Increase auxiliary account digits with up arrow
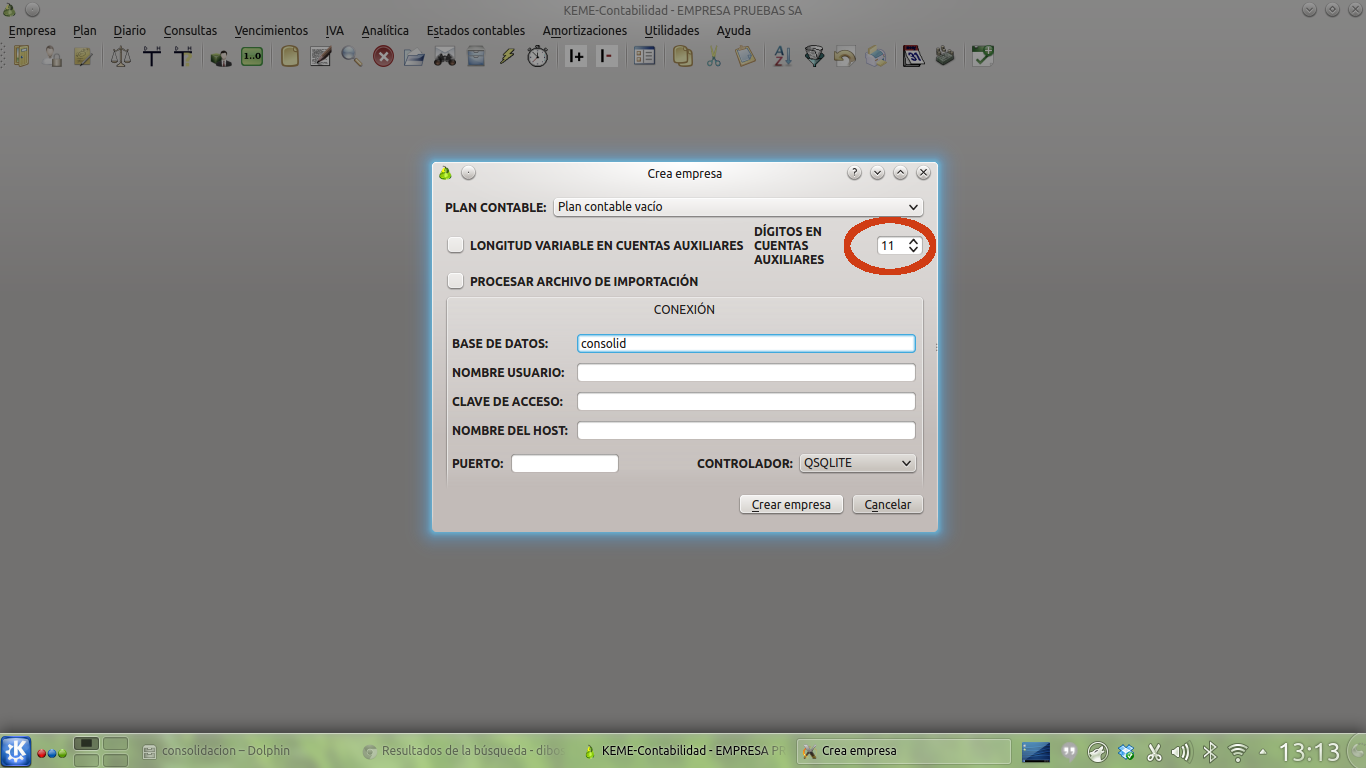Image resolution: width=1366 pixels, height=768 pixels. pyautogui.click(x=913, y=241)
